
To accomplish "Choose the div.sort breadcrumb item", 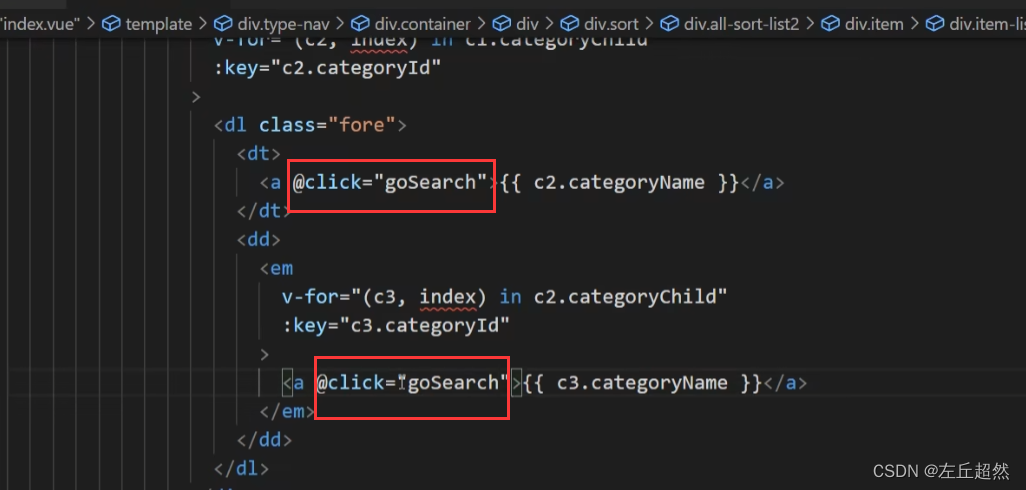I will coord(610,25).
